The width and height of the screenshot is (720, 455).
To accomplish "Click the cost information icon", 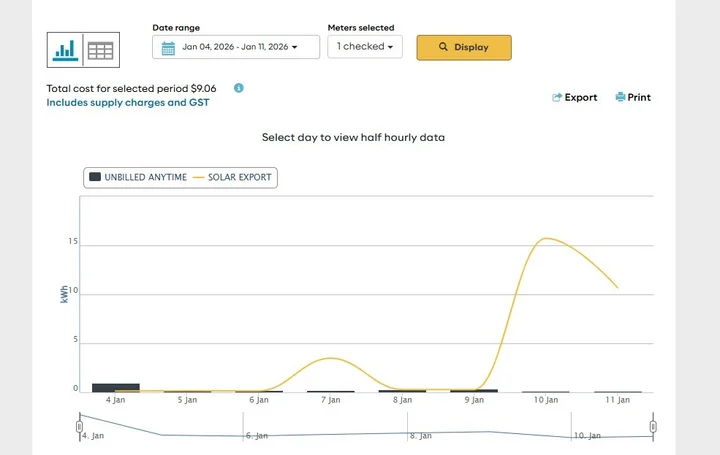I will coord(239,88).
